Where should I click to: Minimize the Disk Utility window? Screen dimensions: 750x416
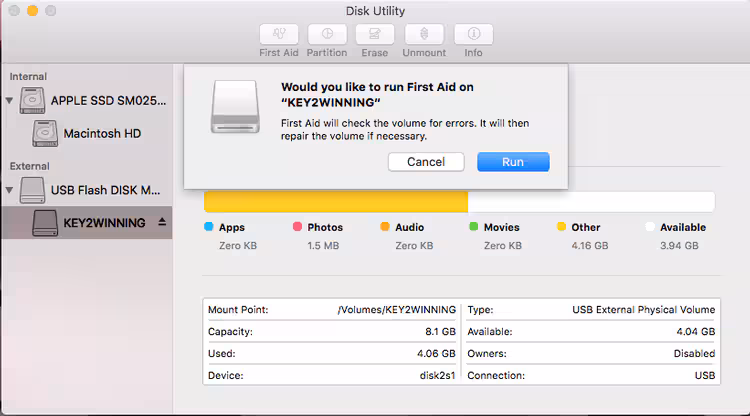tap(33, 11)
